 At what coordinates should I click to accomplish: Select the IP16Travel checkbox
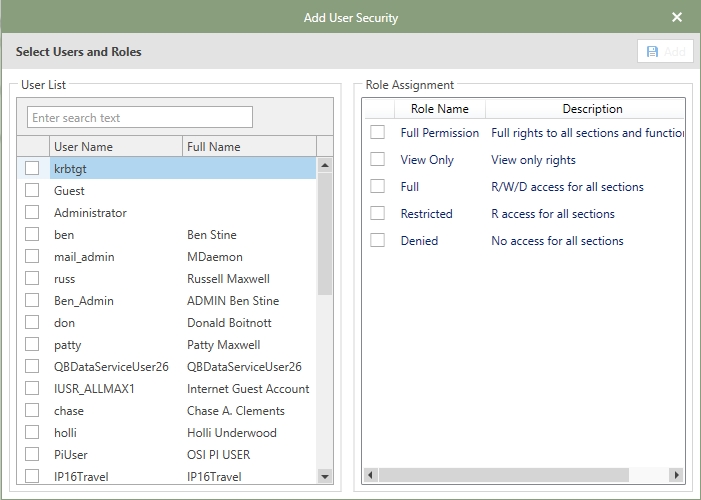(x=32, y=476)
